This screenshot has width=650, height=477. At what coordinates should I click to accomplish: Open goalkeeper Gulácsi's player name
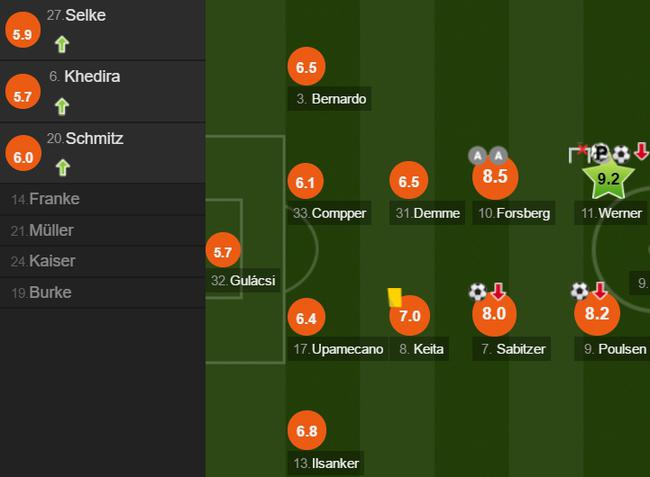(x=251, y=281)
